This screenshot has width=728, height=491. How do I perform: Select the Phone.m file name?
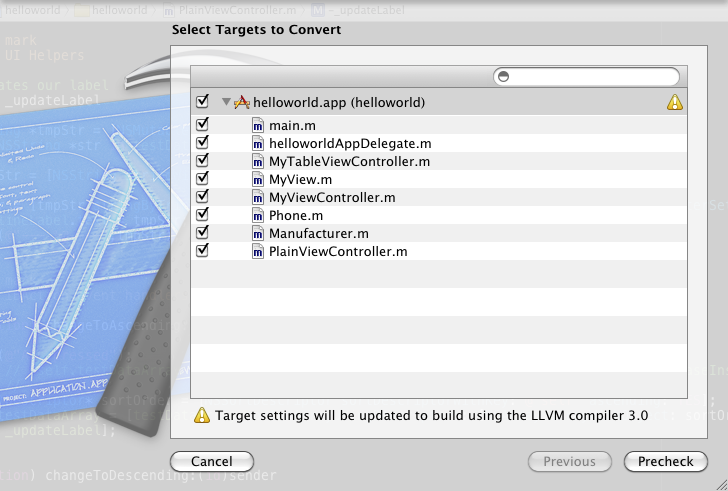point(296,216)
